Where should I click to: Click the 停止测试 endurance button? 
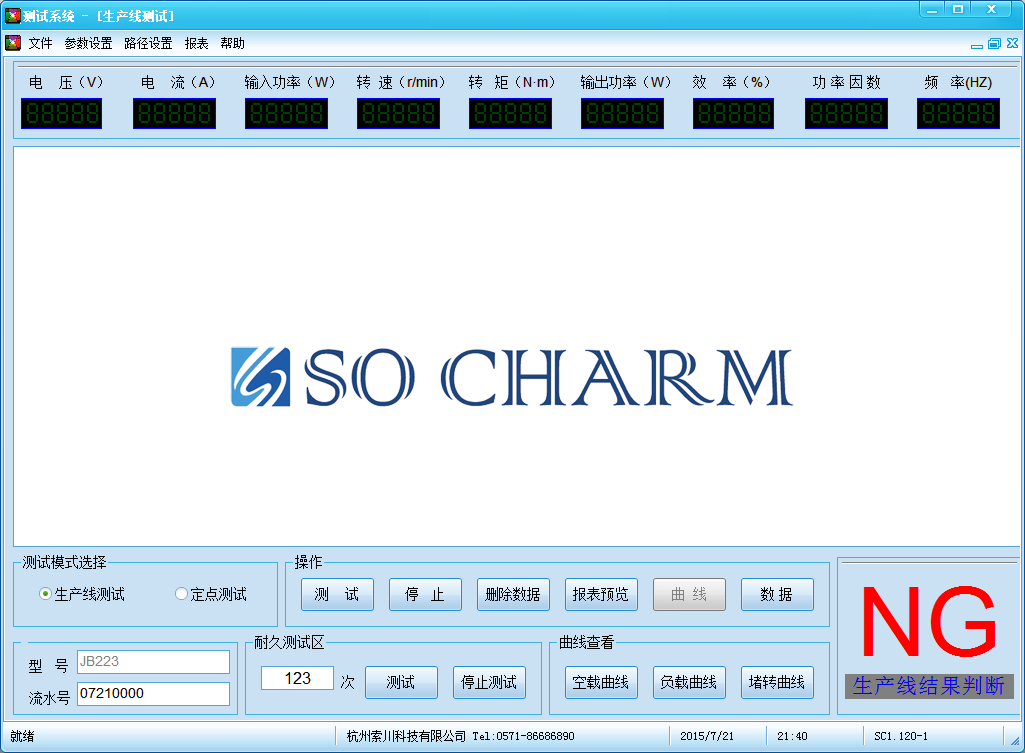click(489, 682)
